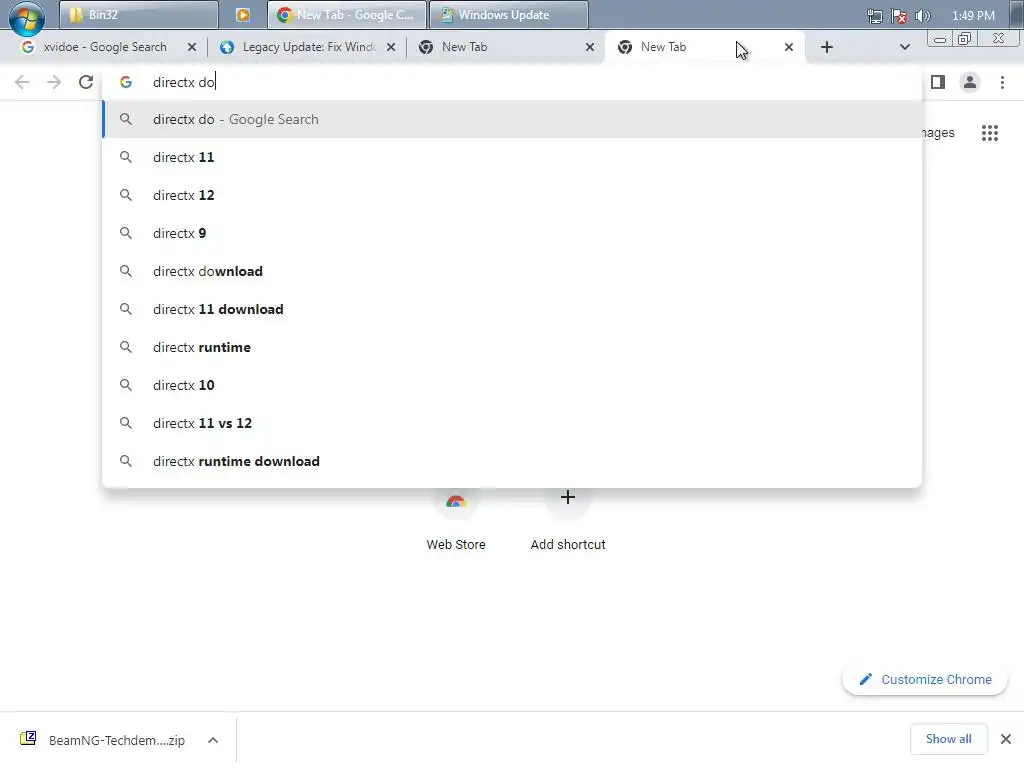The height and width of the screenshot is (768, 1024).
Task: Select 'directx 11' suggestion
Action: (512, 157)
